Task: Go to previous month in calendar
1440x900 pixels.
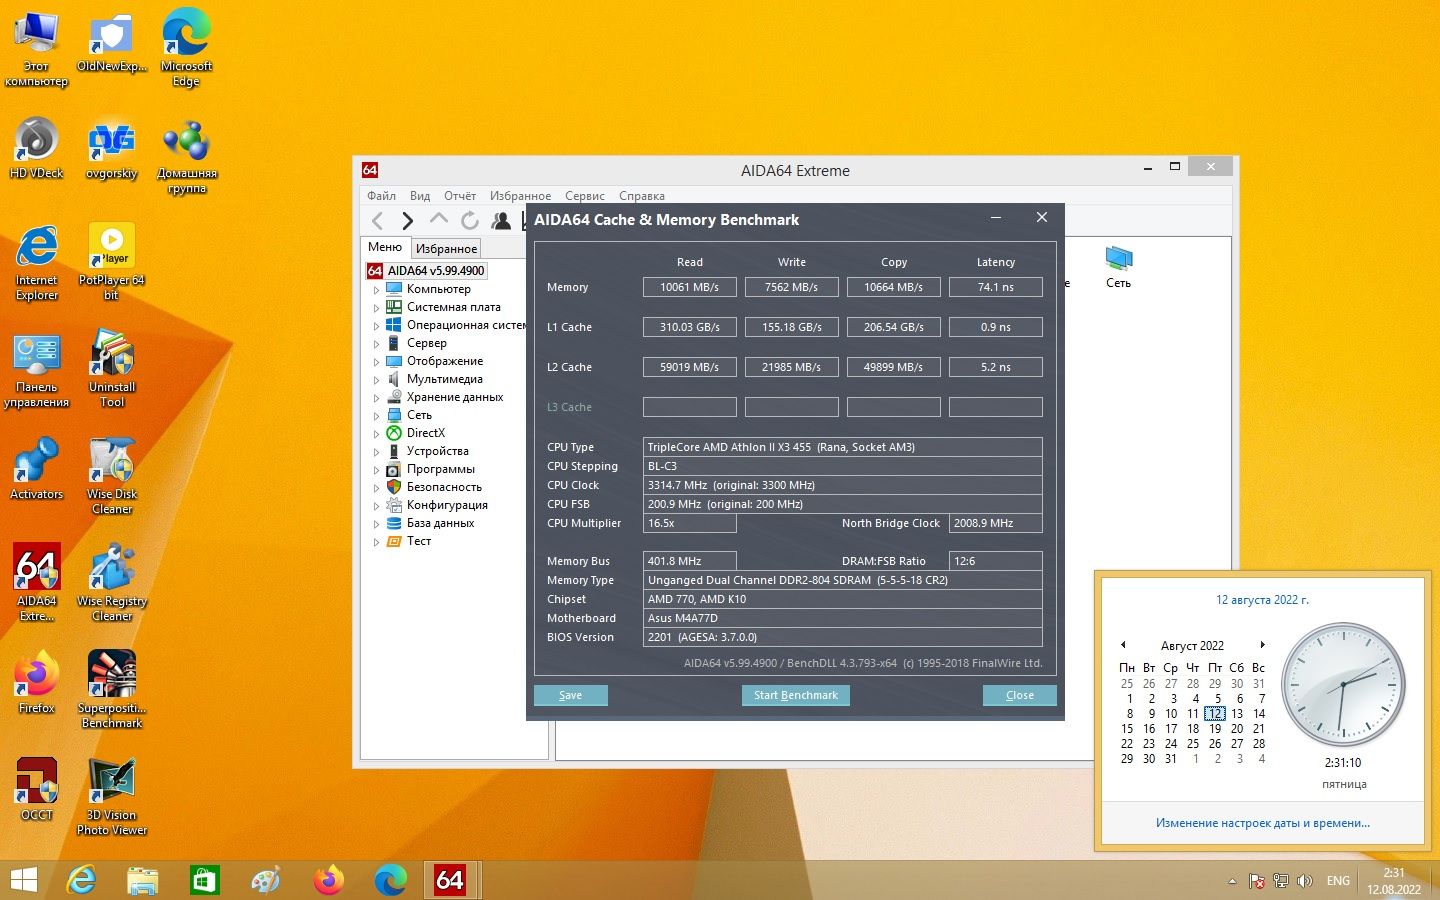Action: (1123, 645)
